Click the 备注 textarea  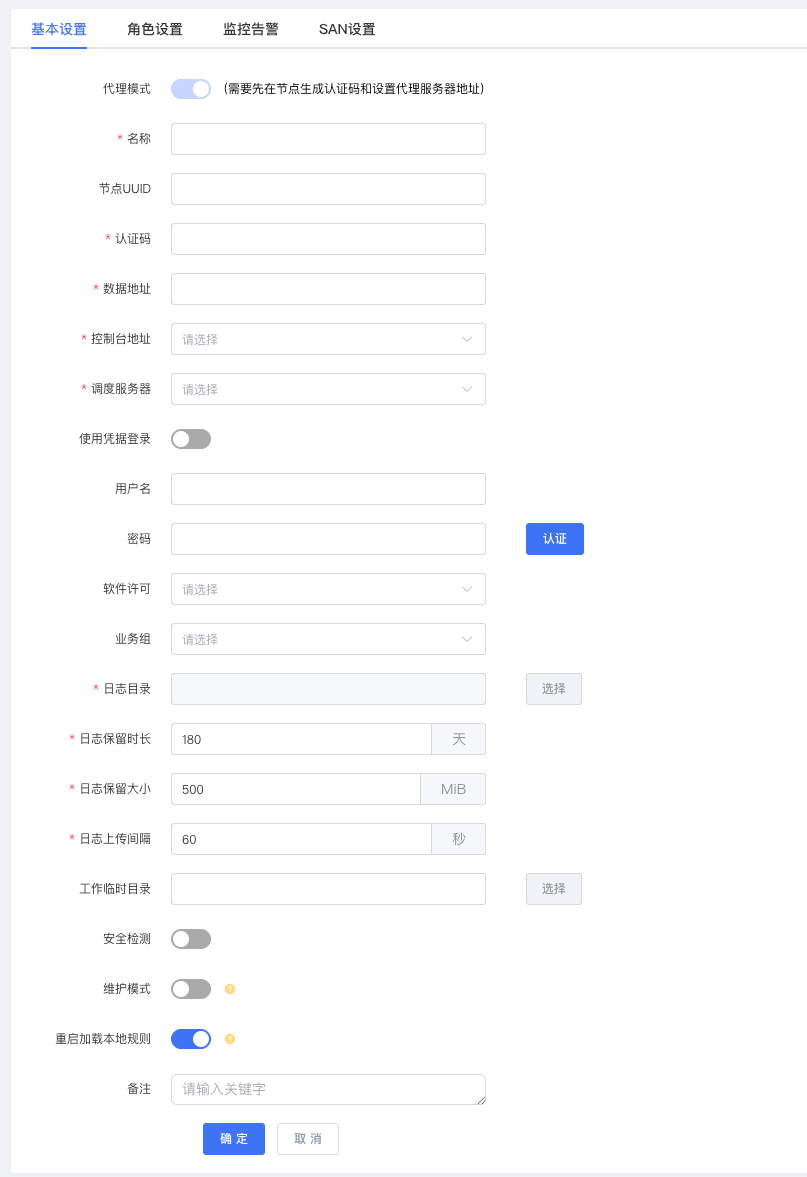pyautogui.click(x=328, y=1089)
